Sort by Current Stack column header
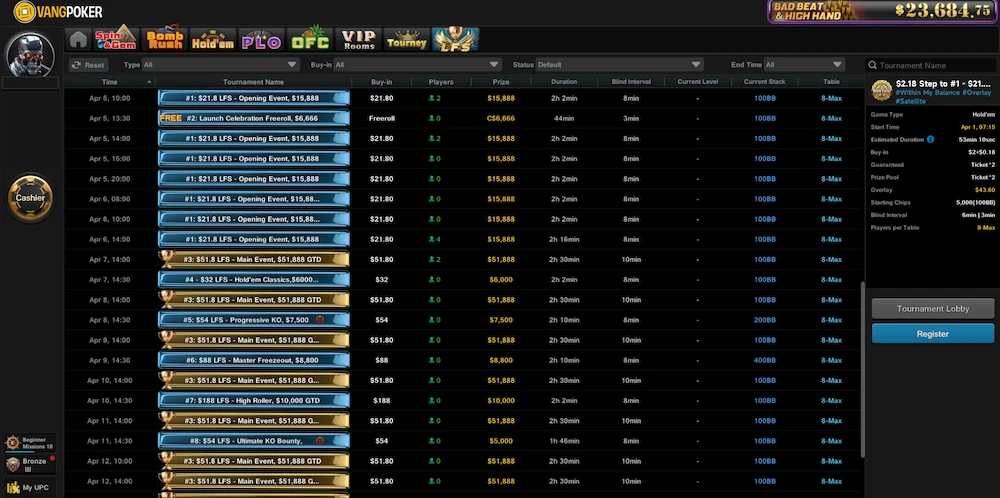 764,82
